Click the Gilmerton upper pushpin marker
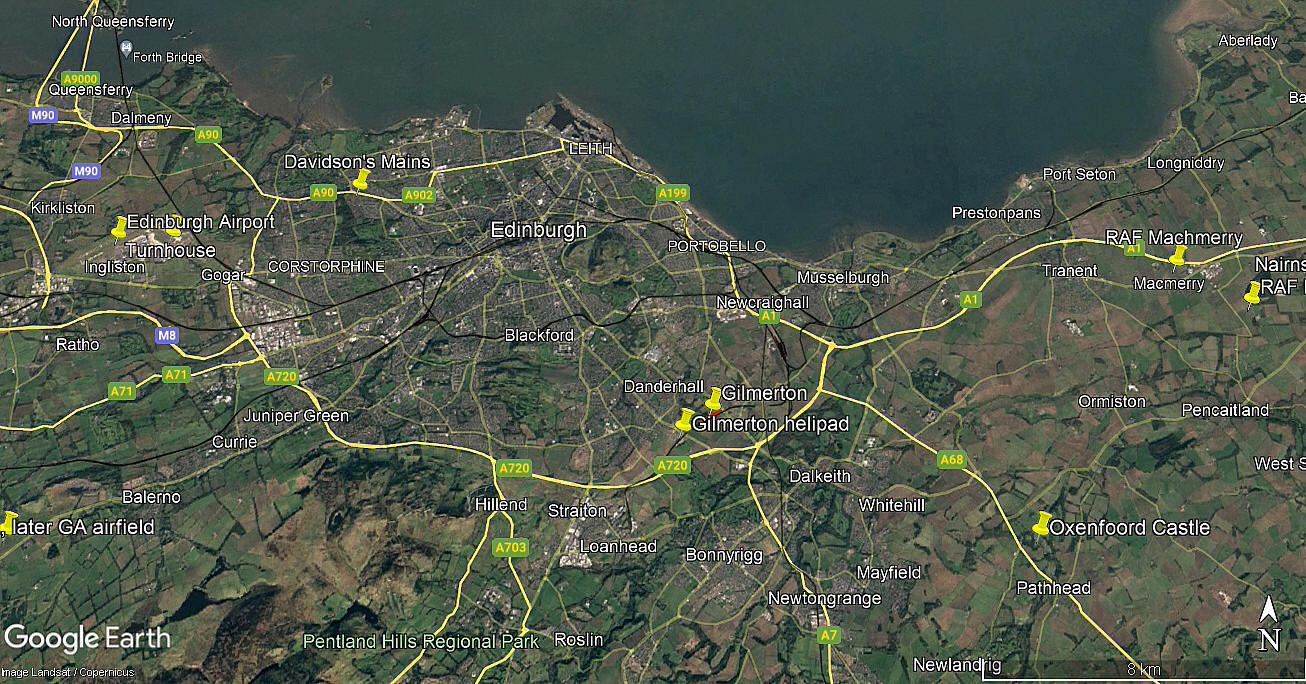Screen dimensions: 1306x684 714,399
